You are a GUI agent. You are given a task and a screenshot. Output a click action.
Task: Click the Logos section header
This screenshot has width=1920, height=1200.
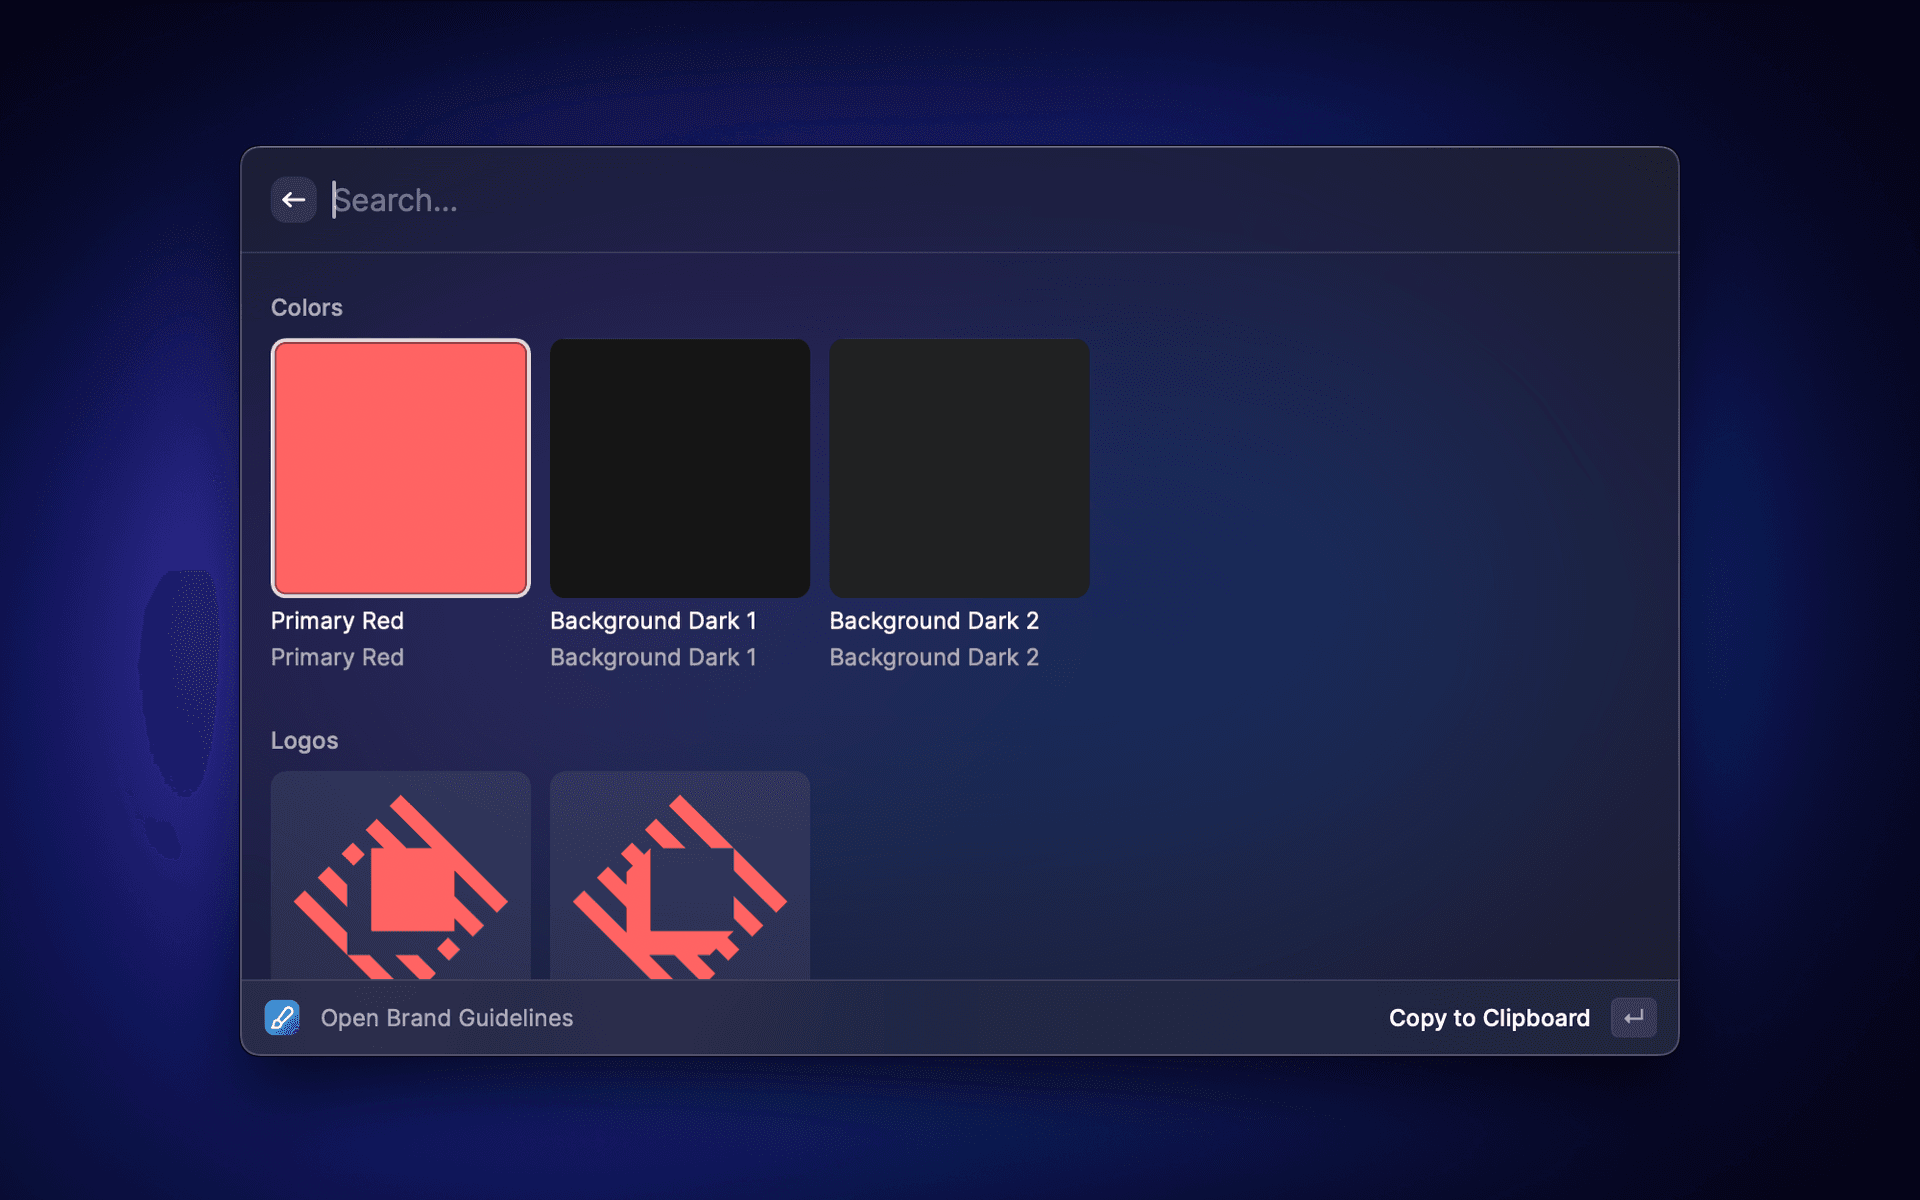click(x=304, y=741)
